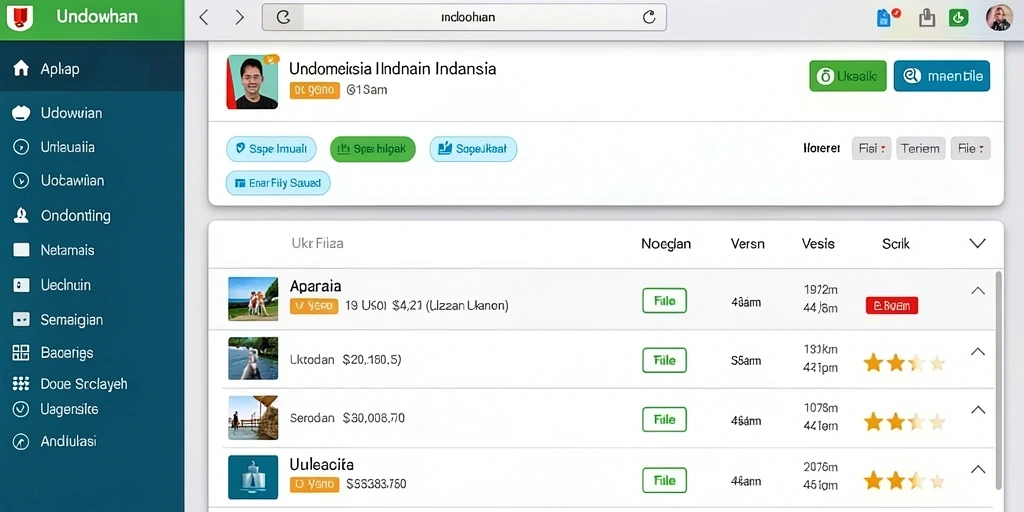Click the reload icon left of address
1024x512 pixels.
(x=283, y=18)
